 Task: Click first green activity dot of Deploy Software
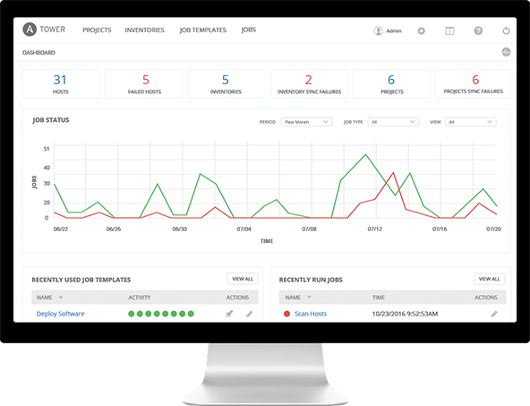pyautogui.click(x=131, y=314)
